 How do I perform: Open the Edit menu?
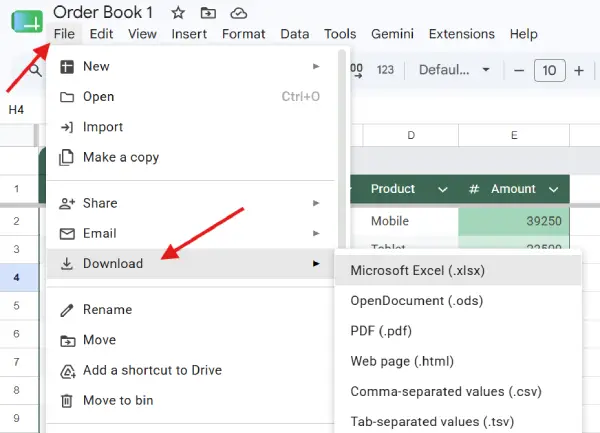point(101,34)
